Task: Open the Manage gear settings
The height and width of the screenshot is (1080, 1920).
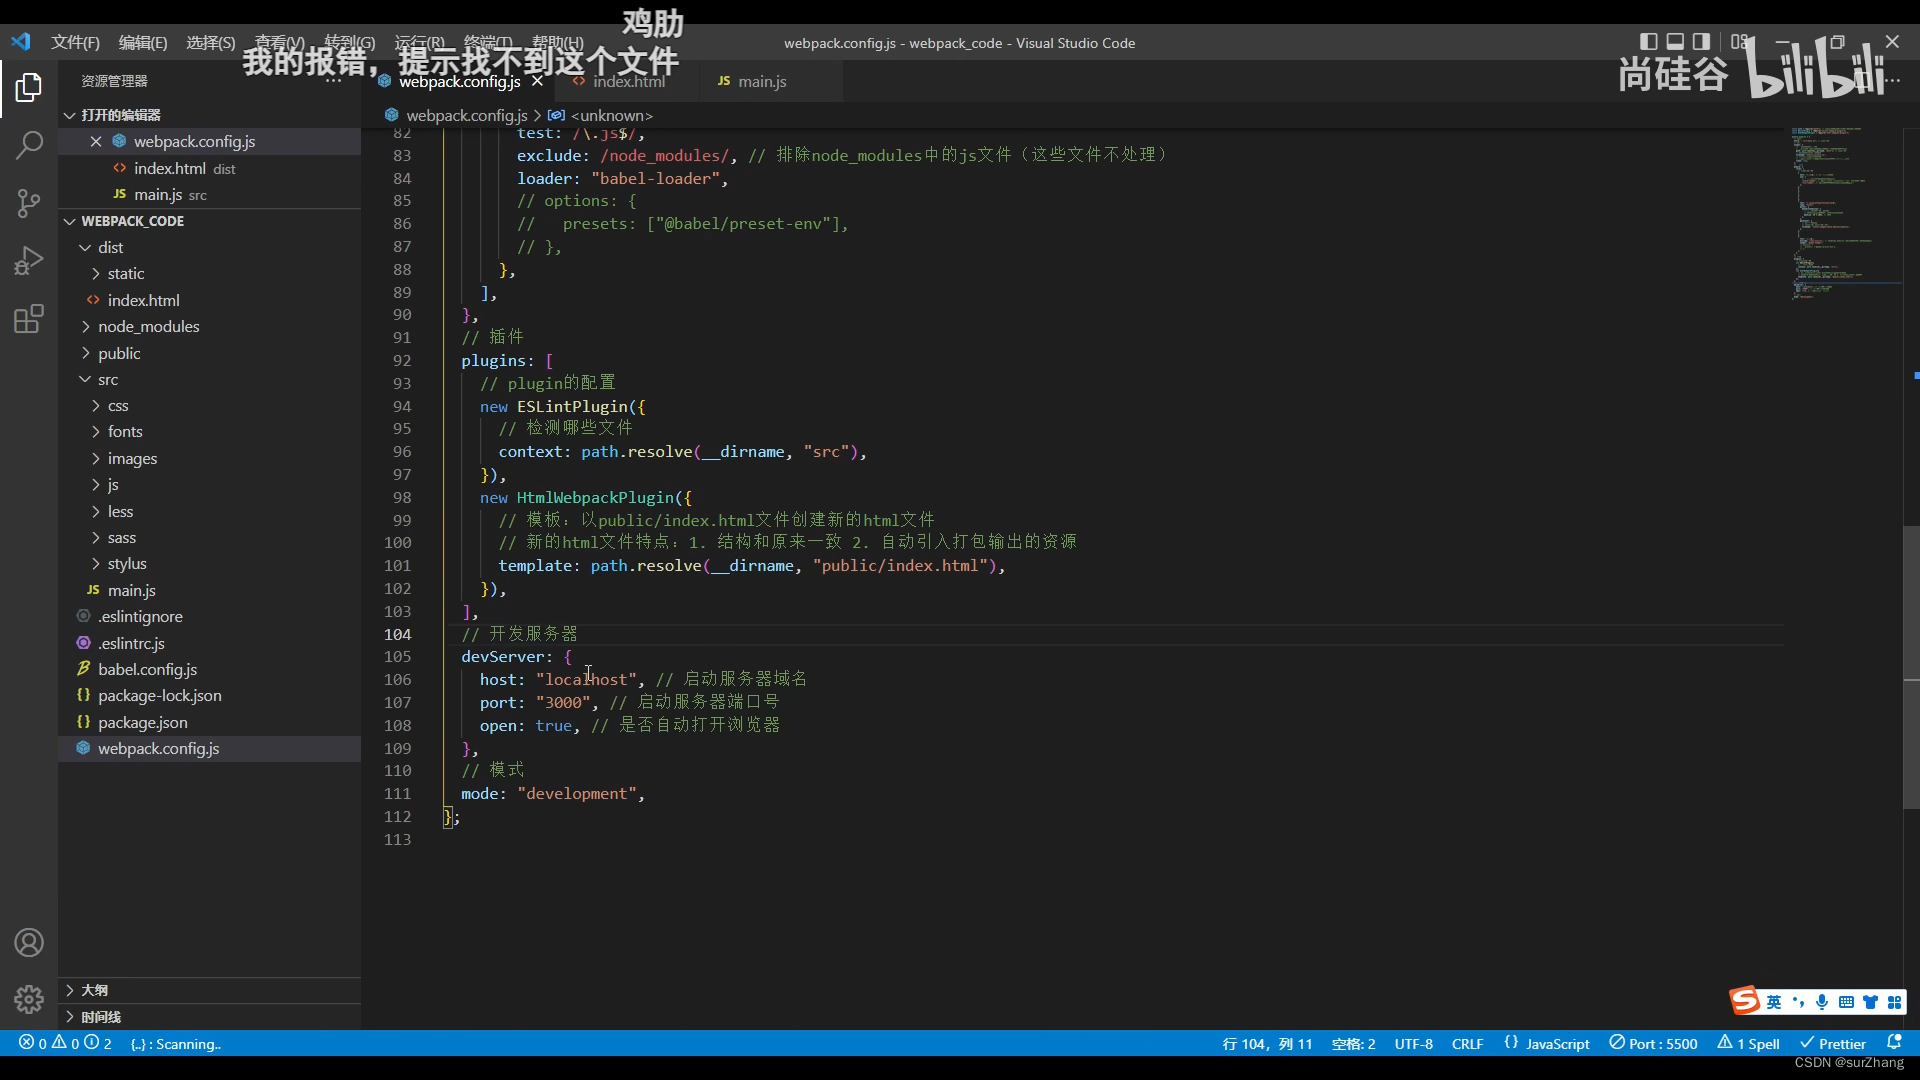Action: tap(29, 999)
